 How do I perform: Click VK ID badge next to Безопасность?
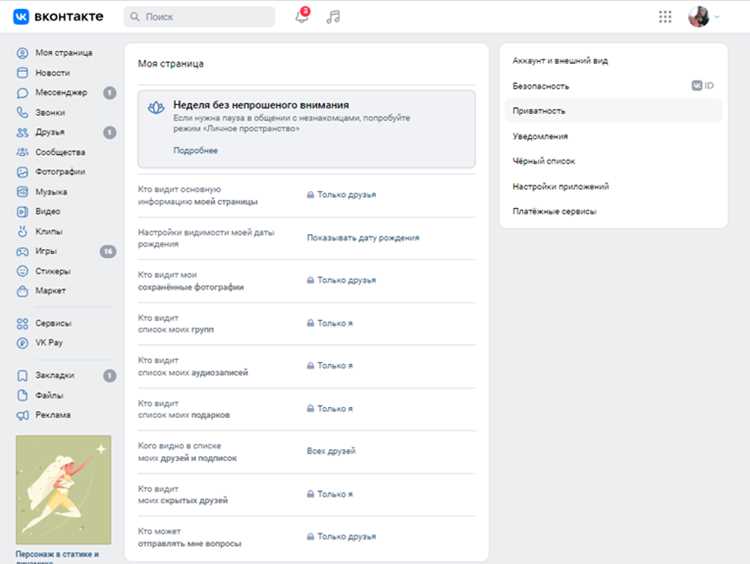click(x=702, y=86)
